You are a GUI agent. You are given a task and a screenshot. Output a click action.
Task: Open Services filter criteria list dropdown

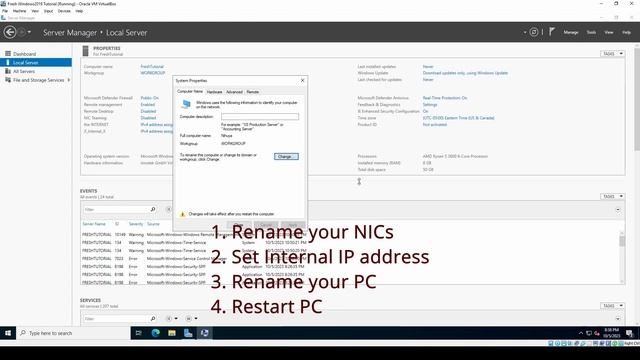[172, 318]
